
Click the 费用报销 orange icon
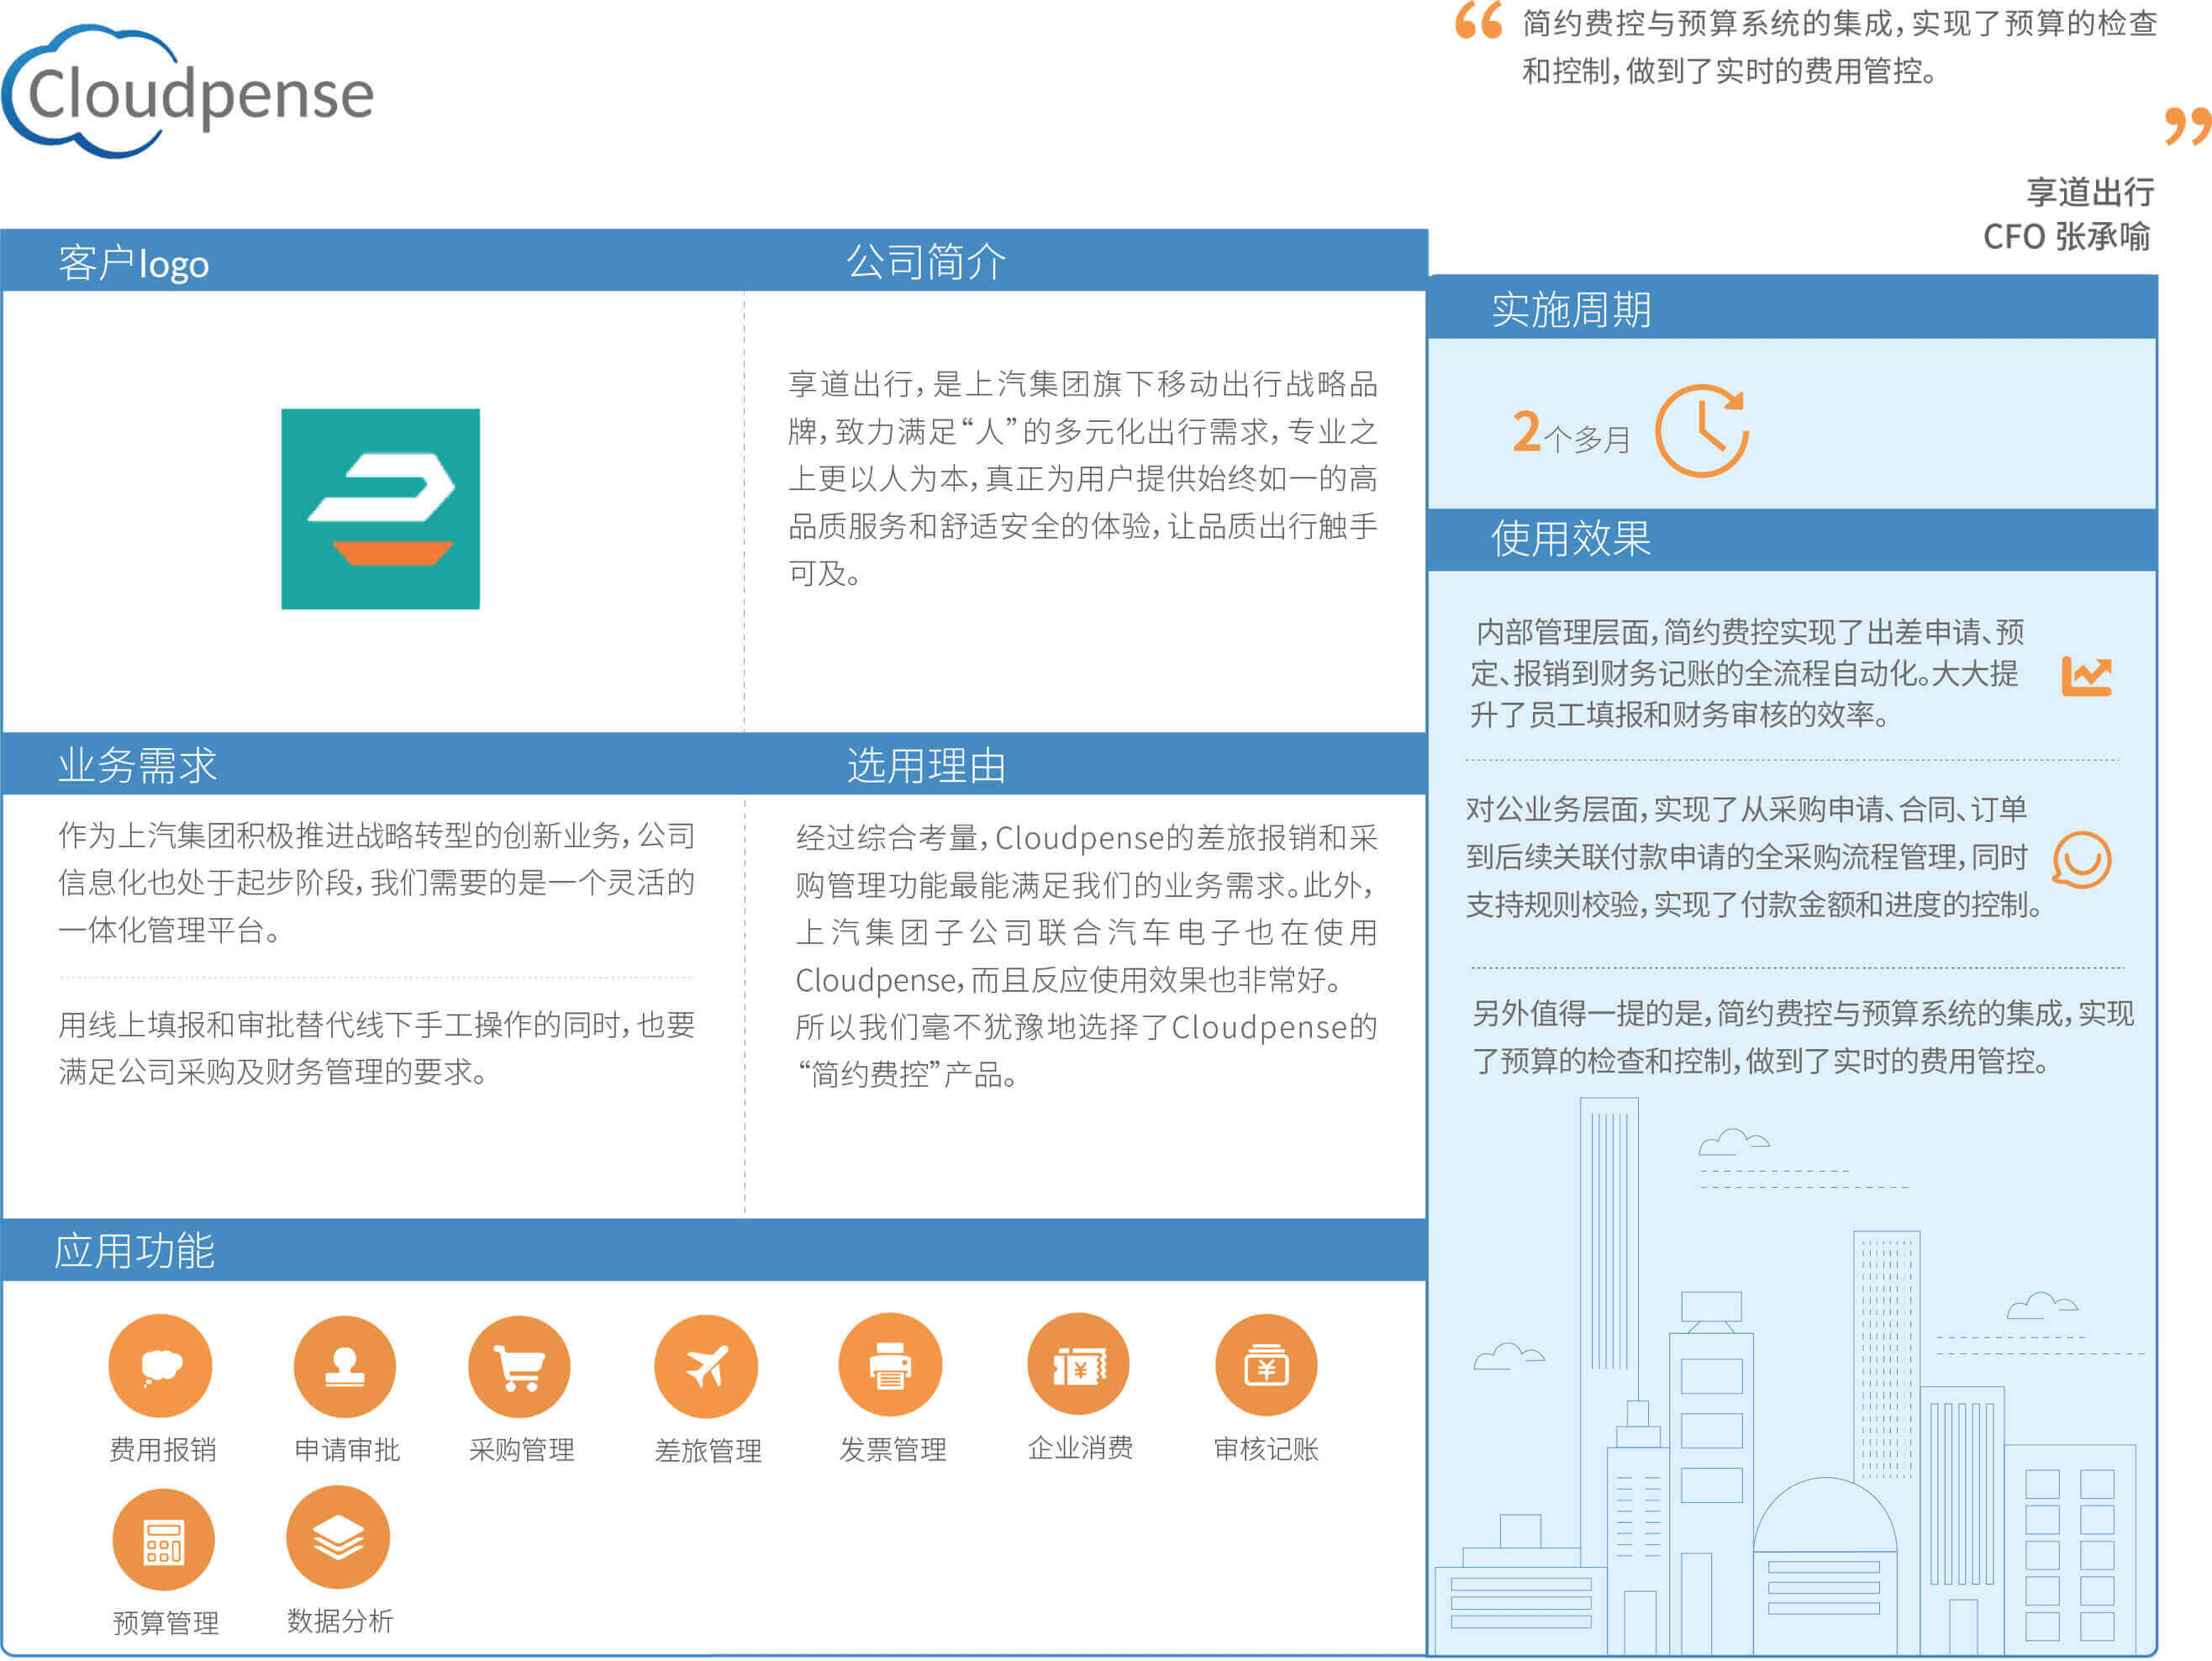[160, 1366]
